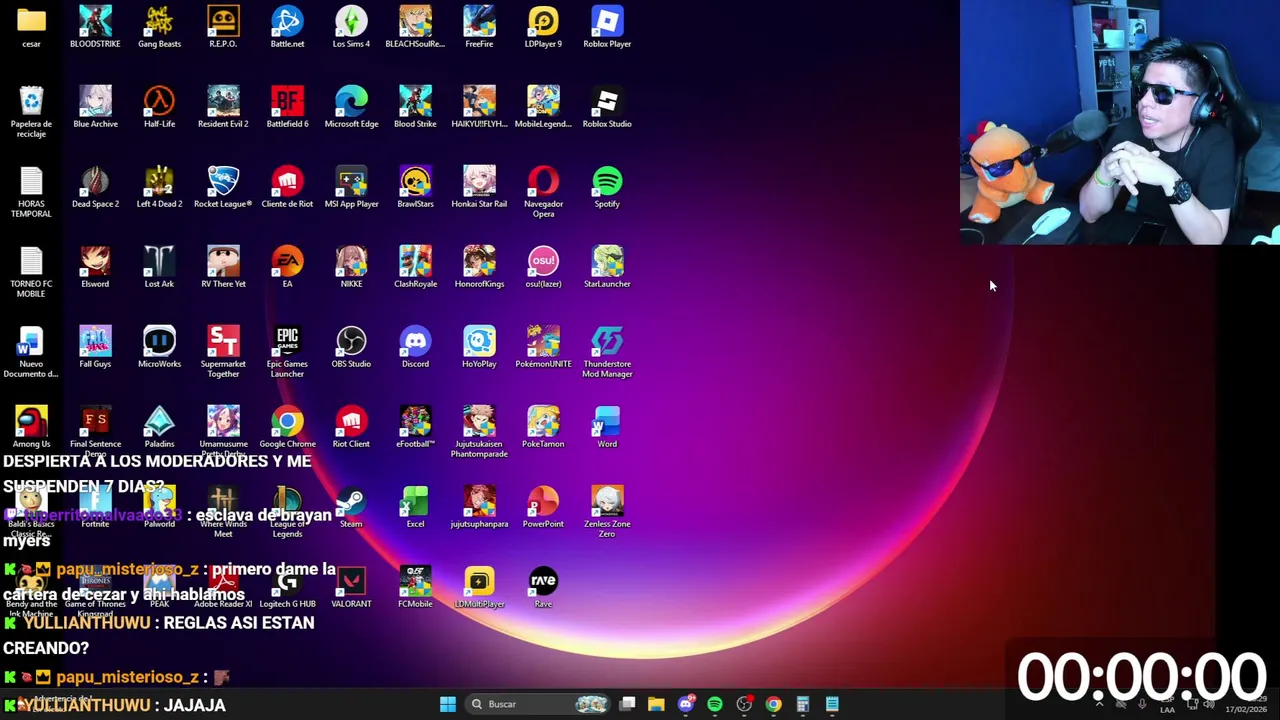Open the Spotify desktop shortcut
Viewport: 1280px width, 720px height.
[607, 187]
